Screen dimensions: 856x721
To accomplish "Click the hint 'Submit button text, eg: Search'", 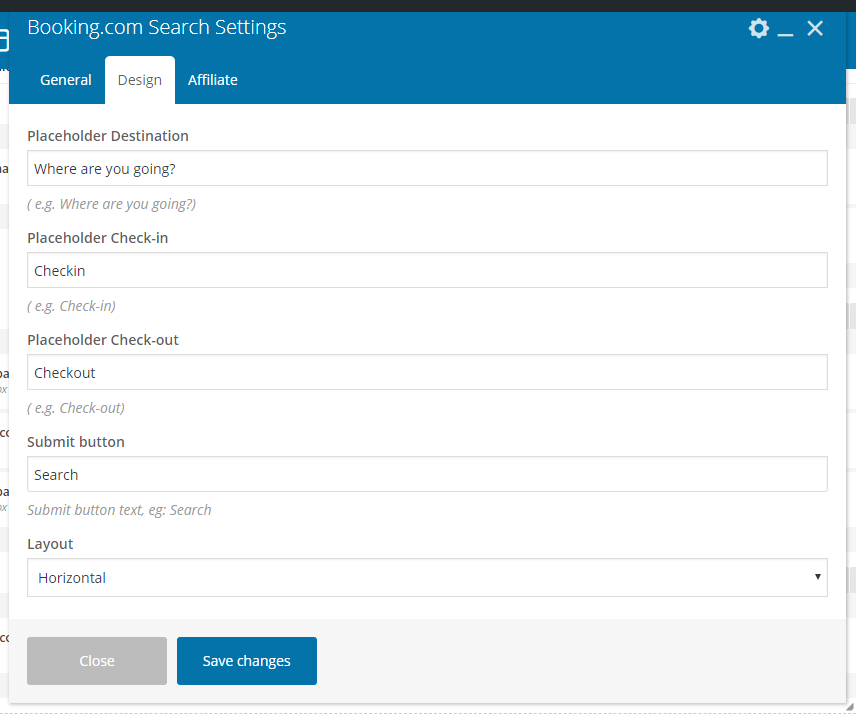I will (119, 510).
